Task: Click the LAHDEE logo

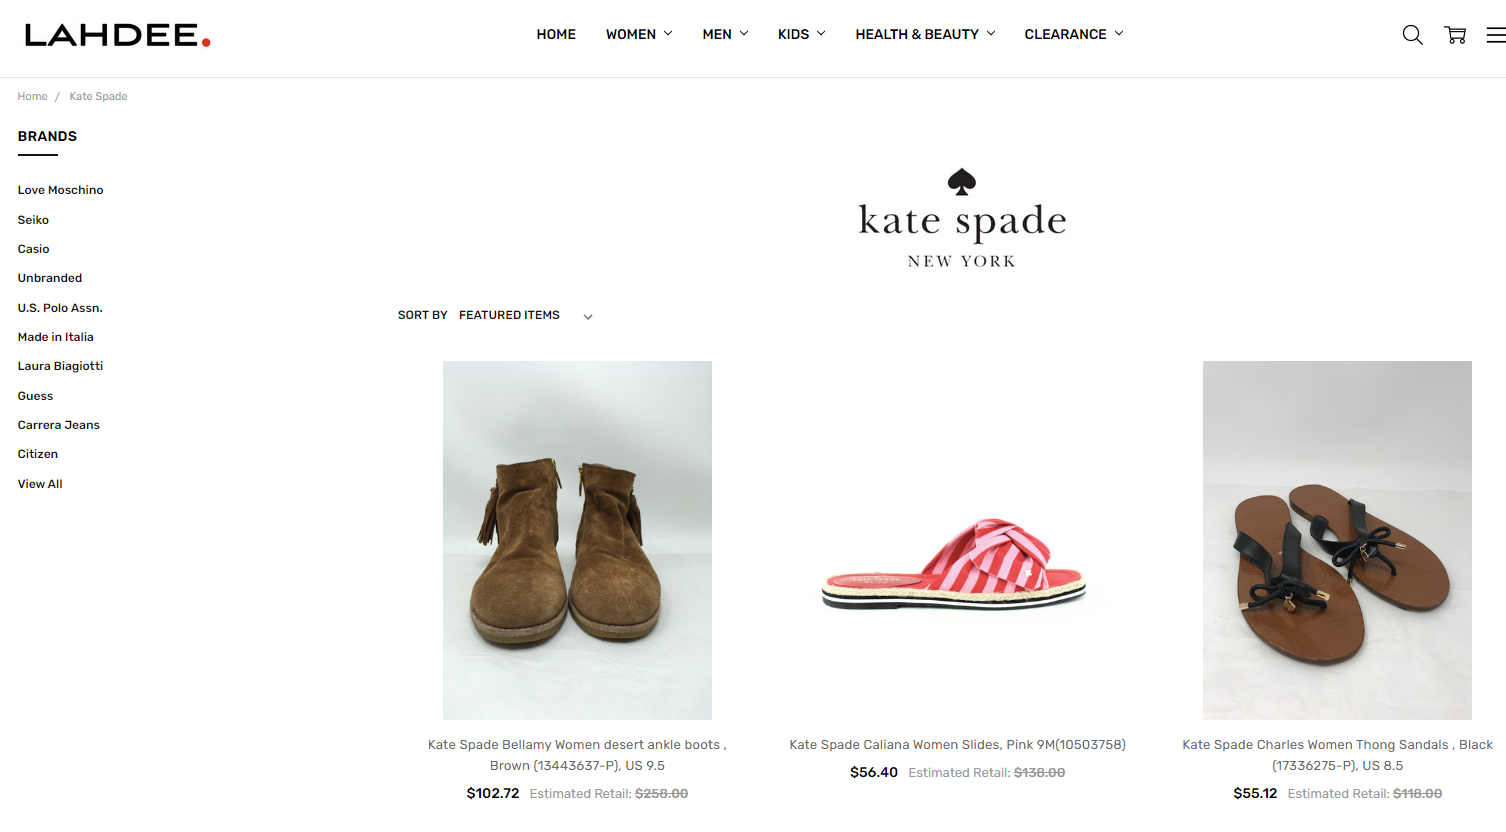Action: 118,36
